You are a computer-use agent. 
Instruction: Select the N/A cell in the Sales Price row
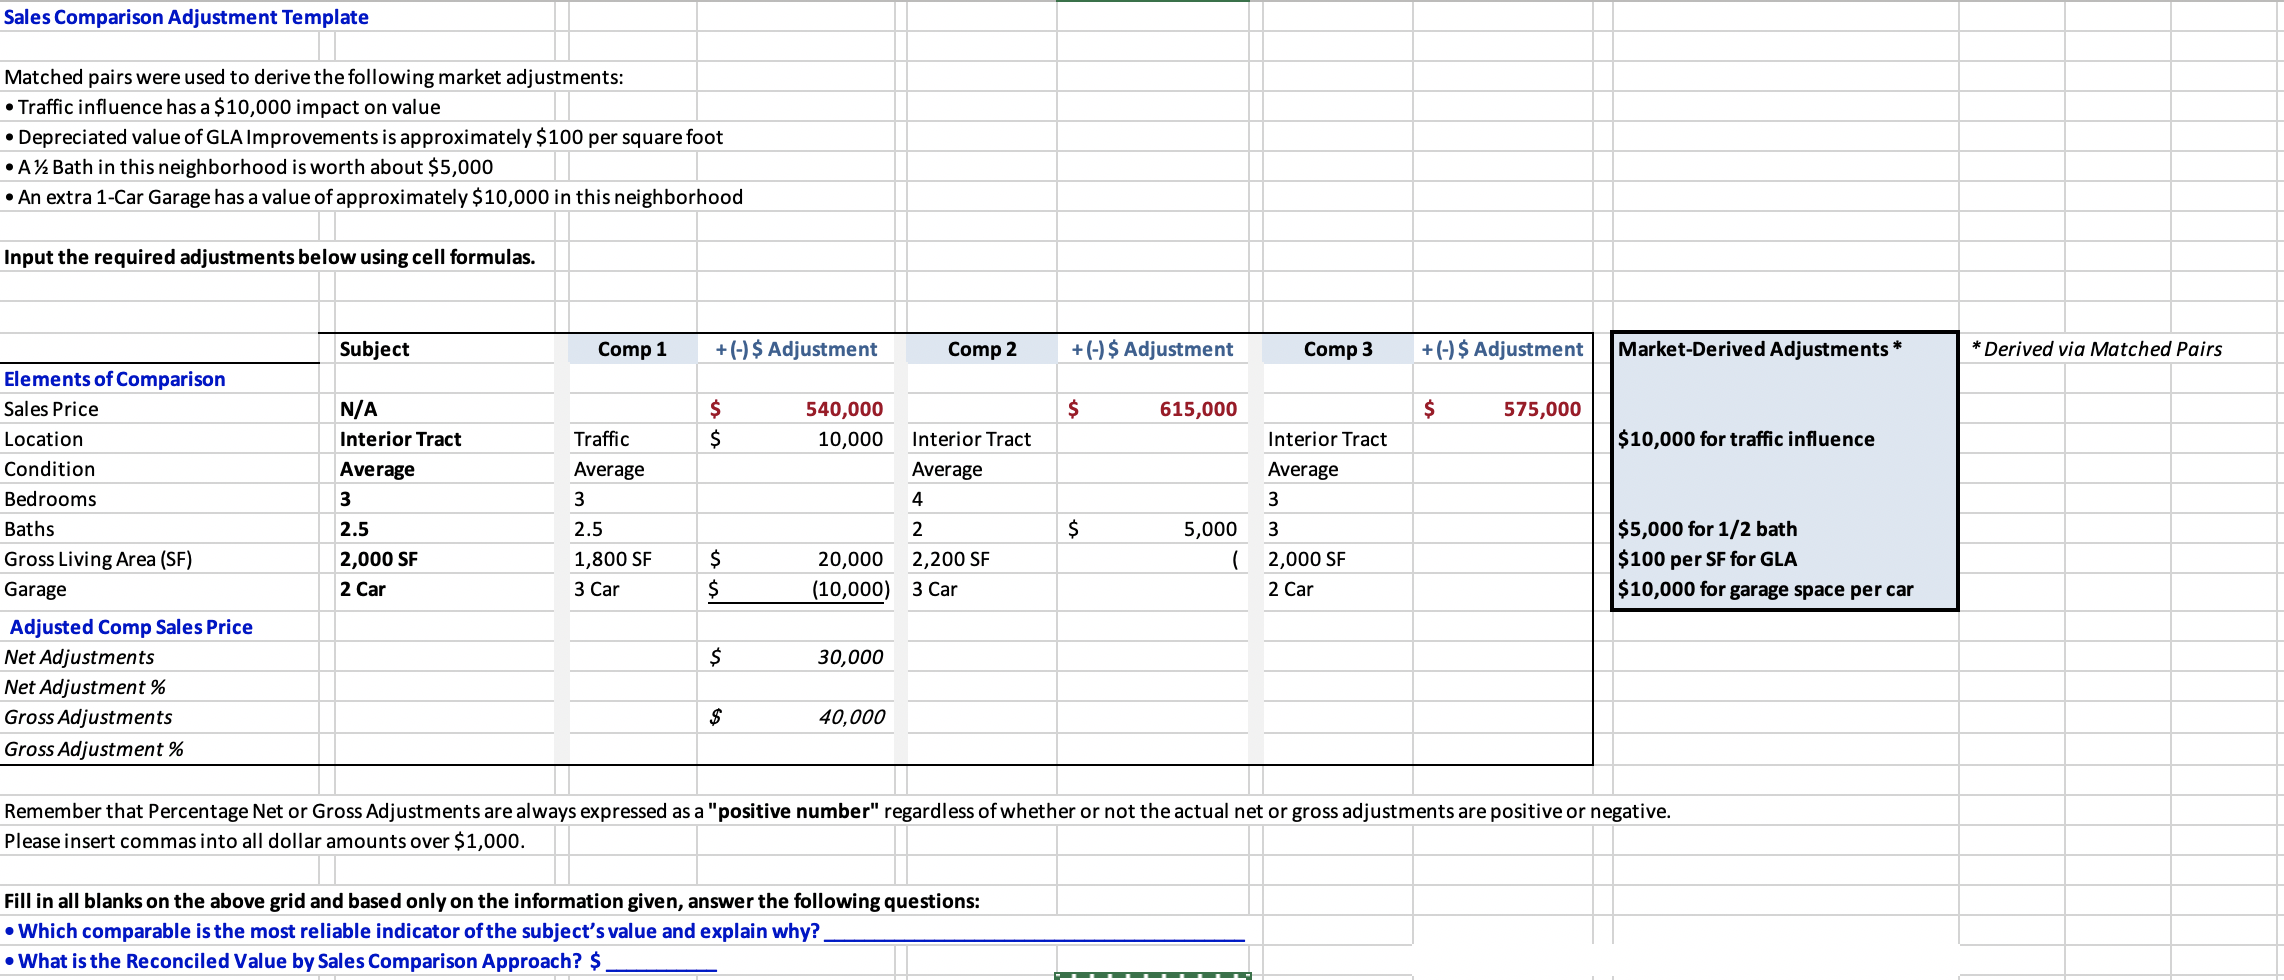pyautogui.click(x=445, y=408)
